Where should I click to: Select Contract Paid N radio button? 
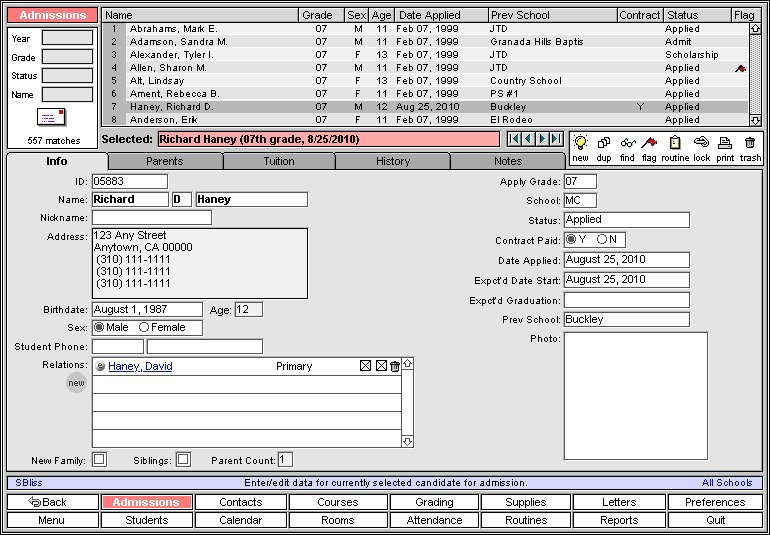click(x=602, y=239)
